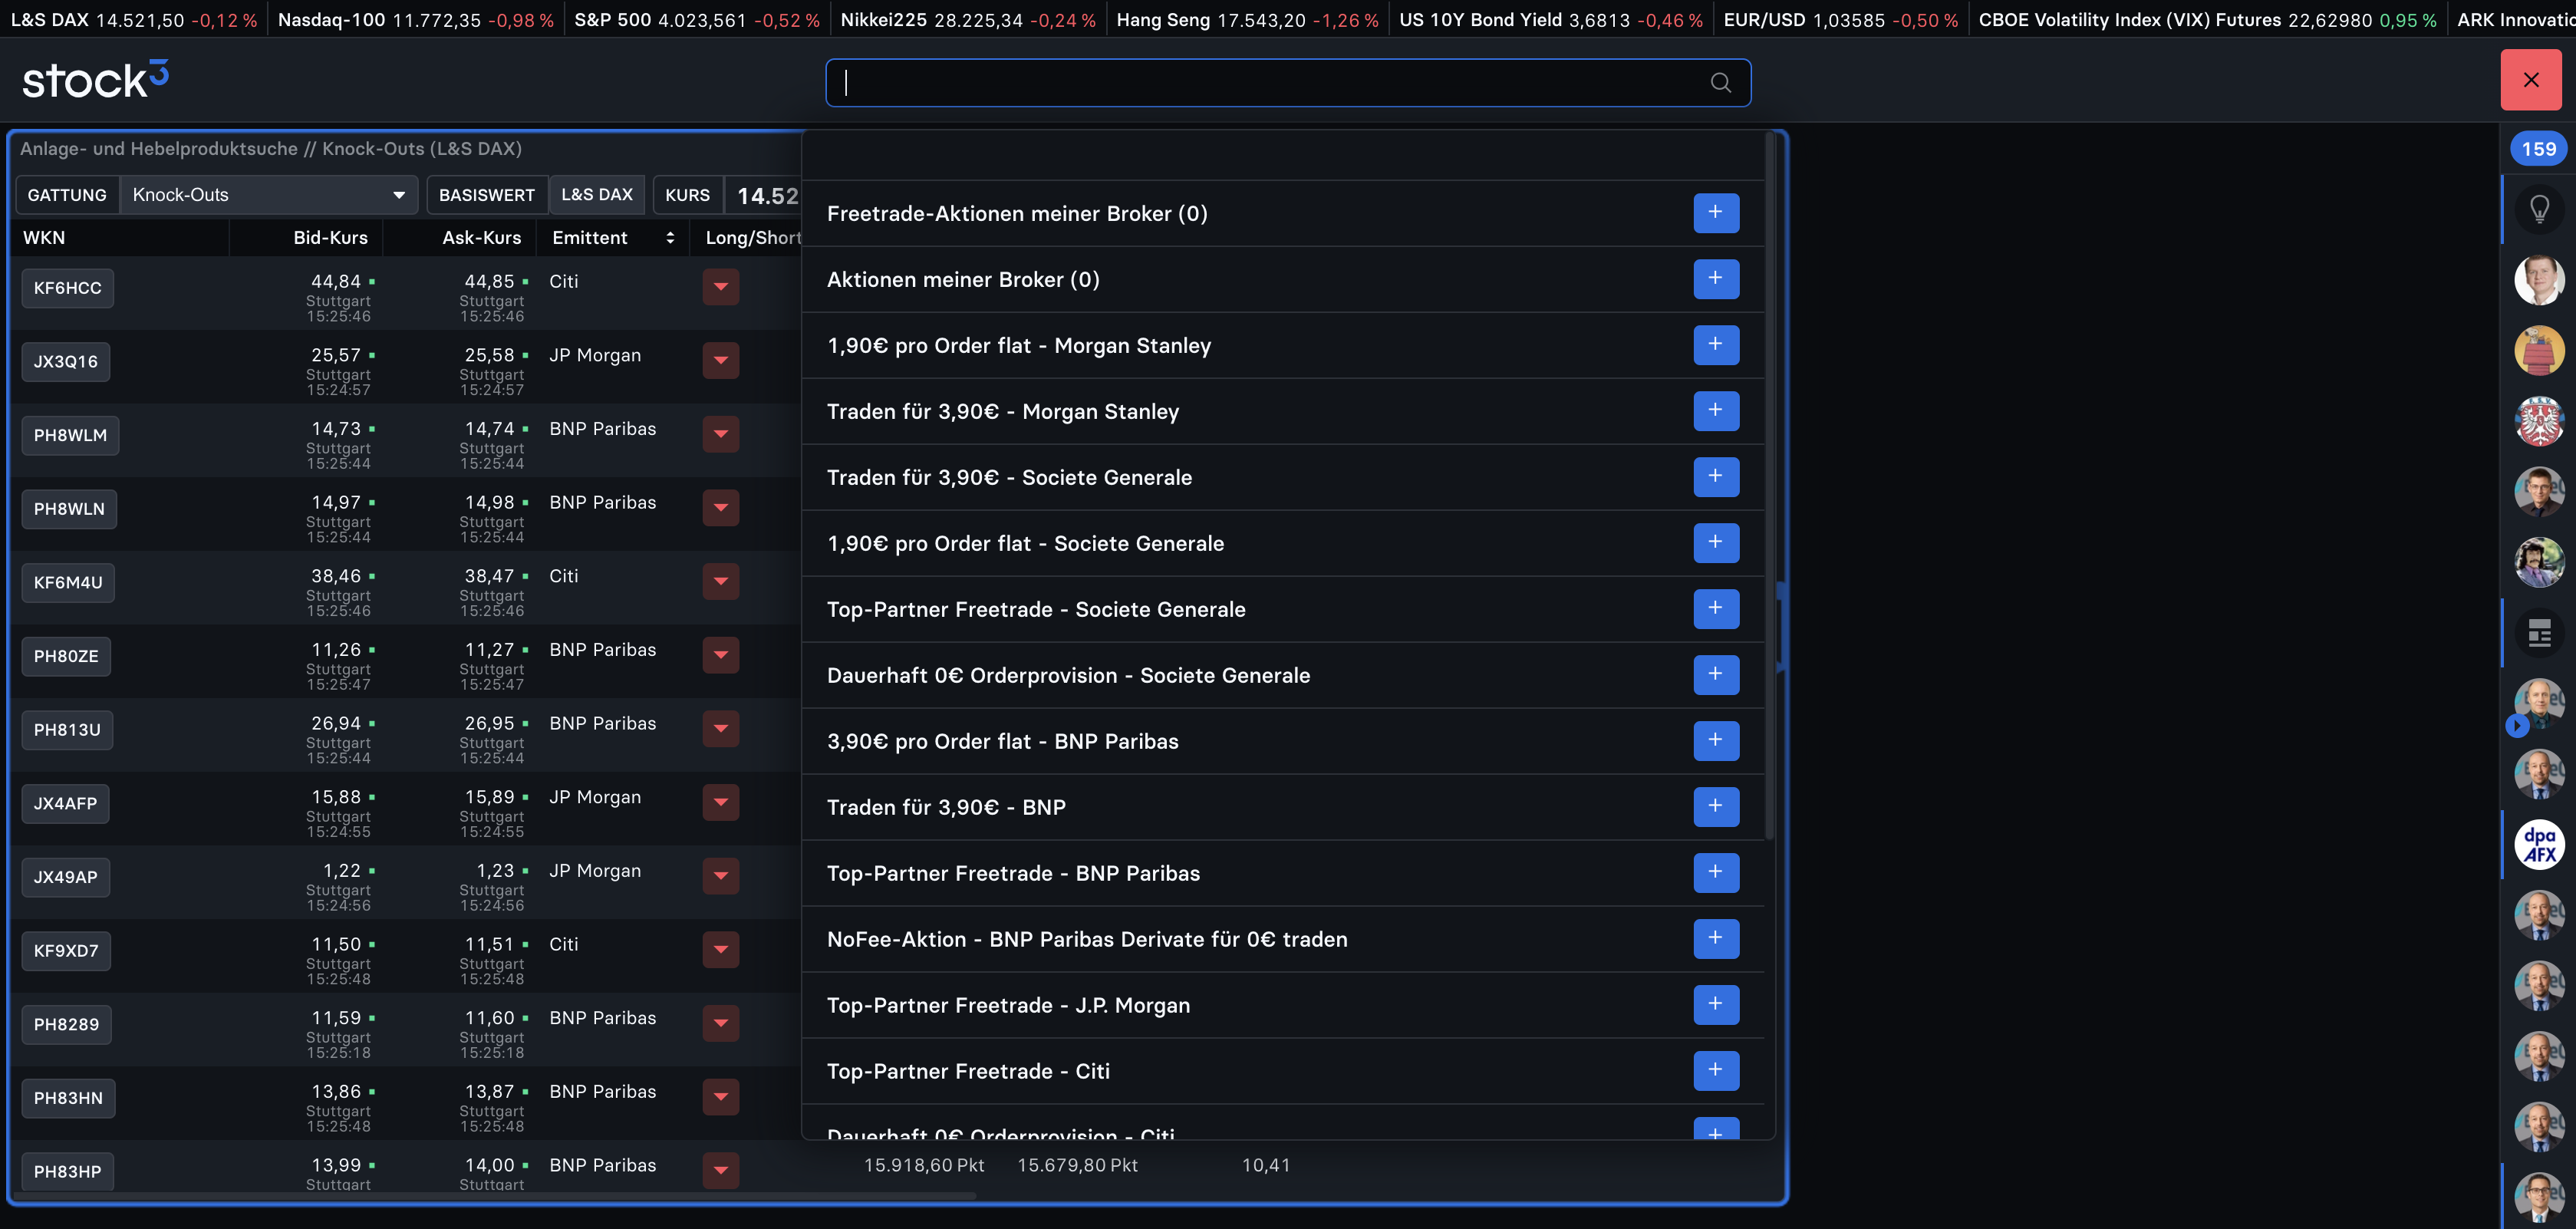This screenshot has height=1229, width=2576.
Task: Open WKN PH83HN product
Action: (68, 1098)
